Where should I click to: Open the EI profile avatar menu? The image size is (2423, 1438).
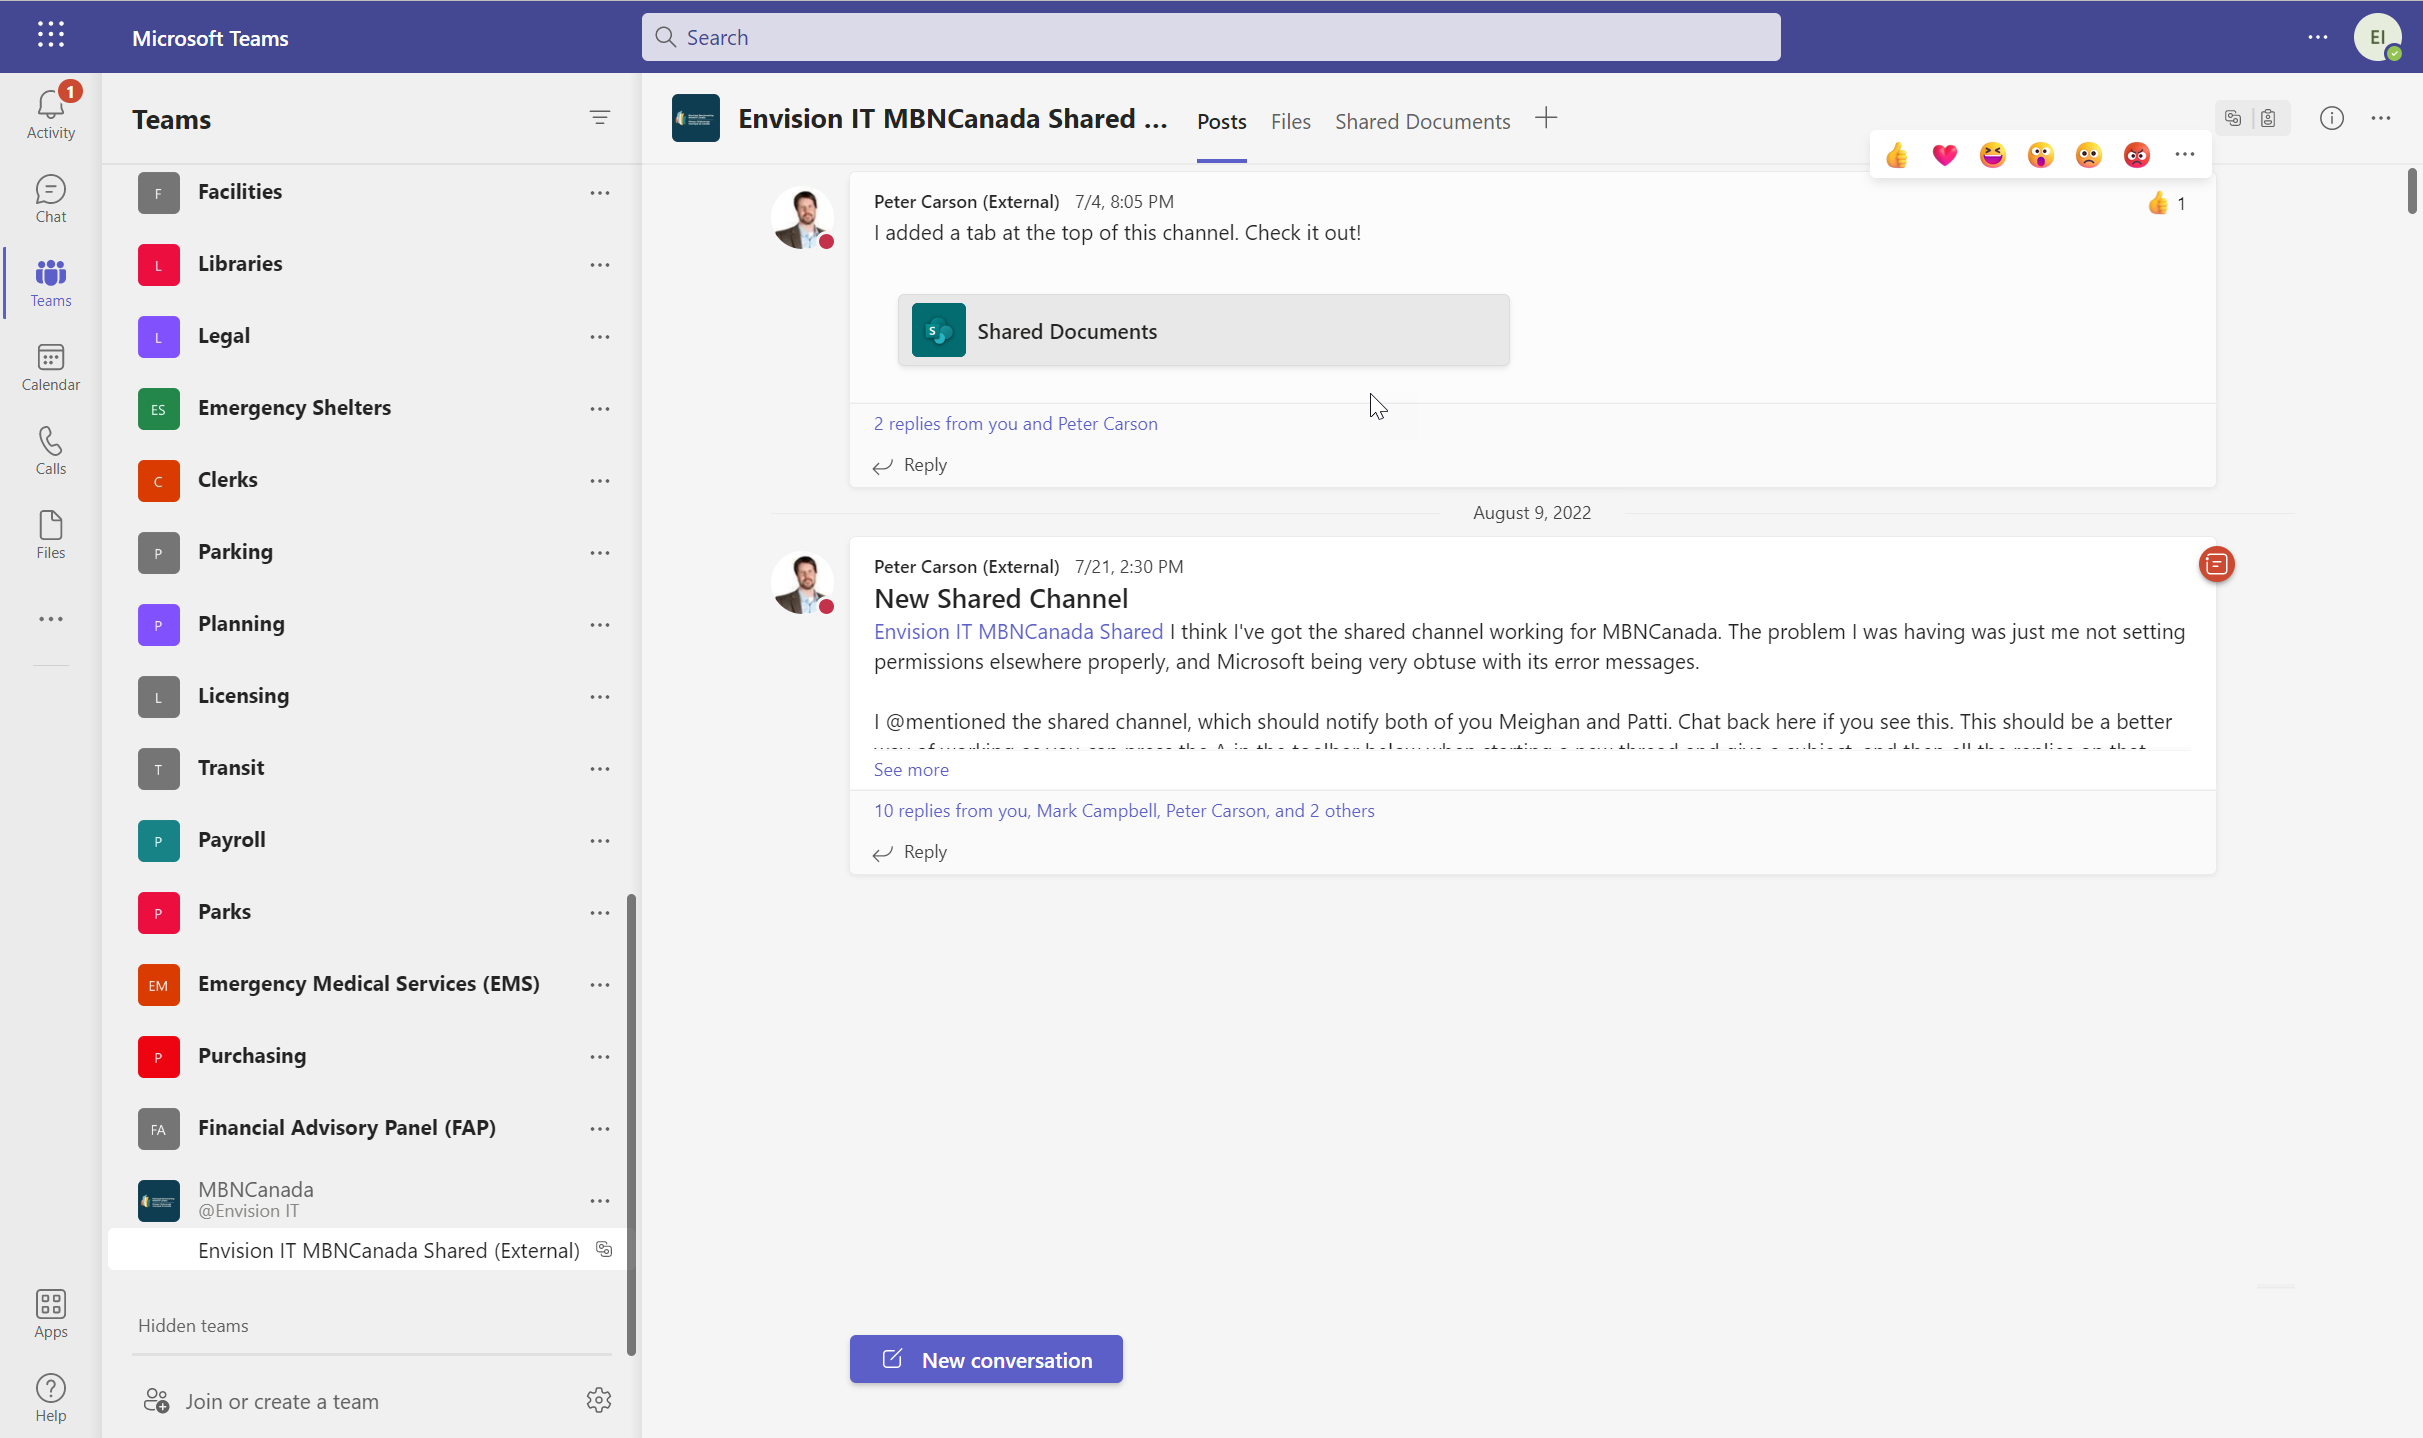pos(2378,37)
